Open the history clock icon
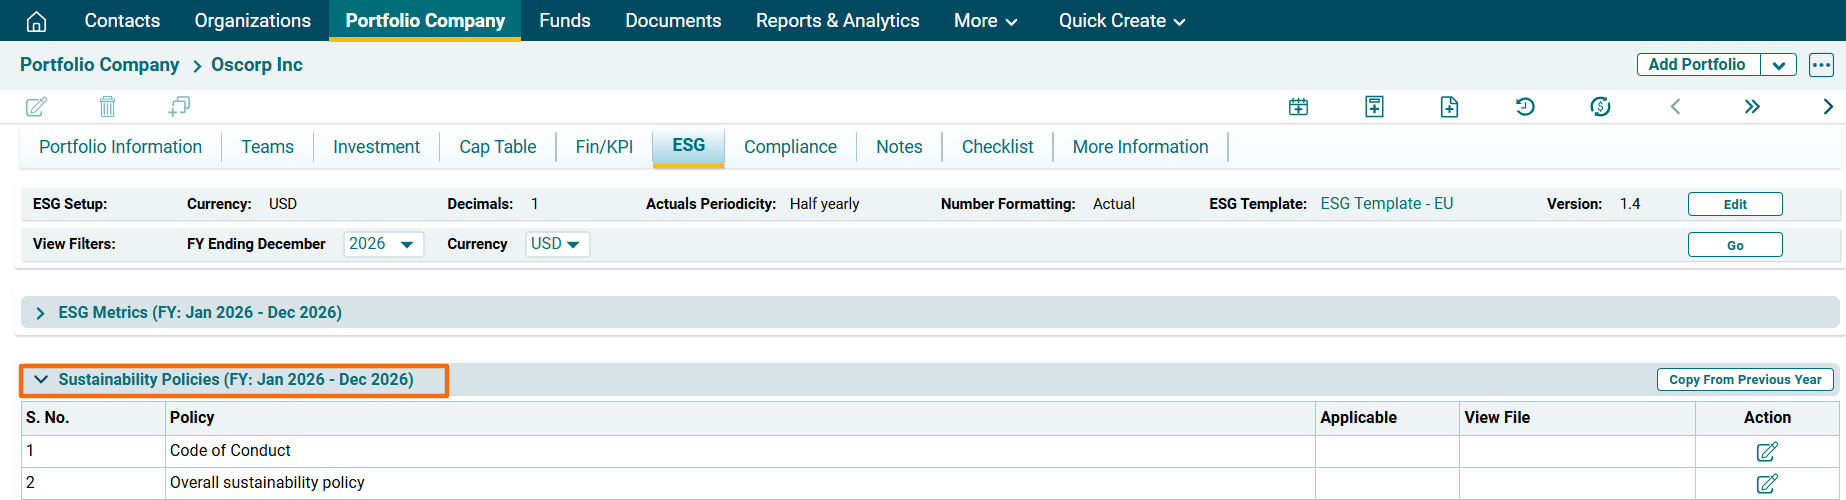Viewport: 1846px width, 500px height. [x=1525, y=107]
